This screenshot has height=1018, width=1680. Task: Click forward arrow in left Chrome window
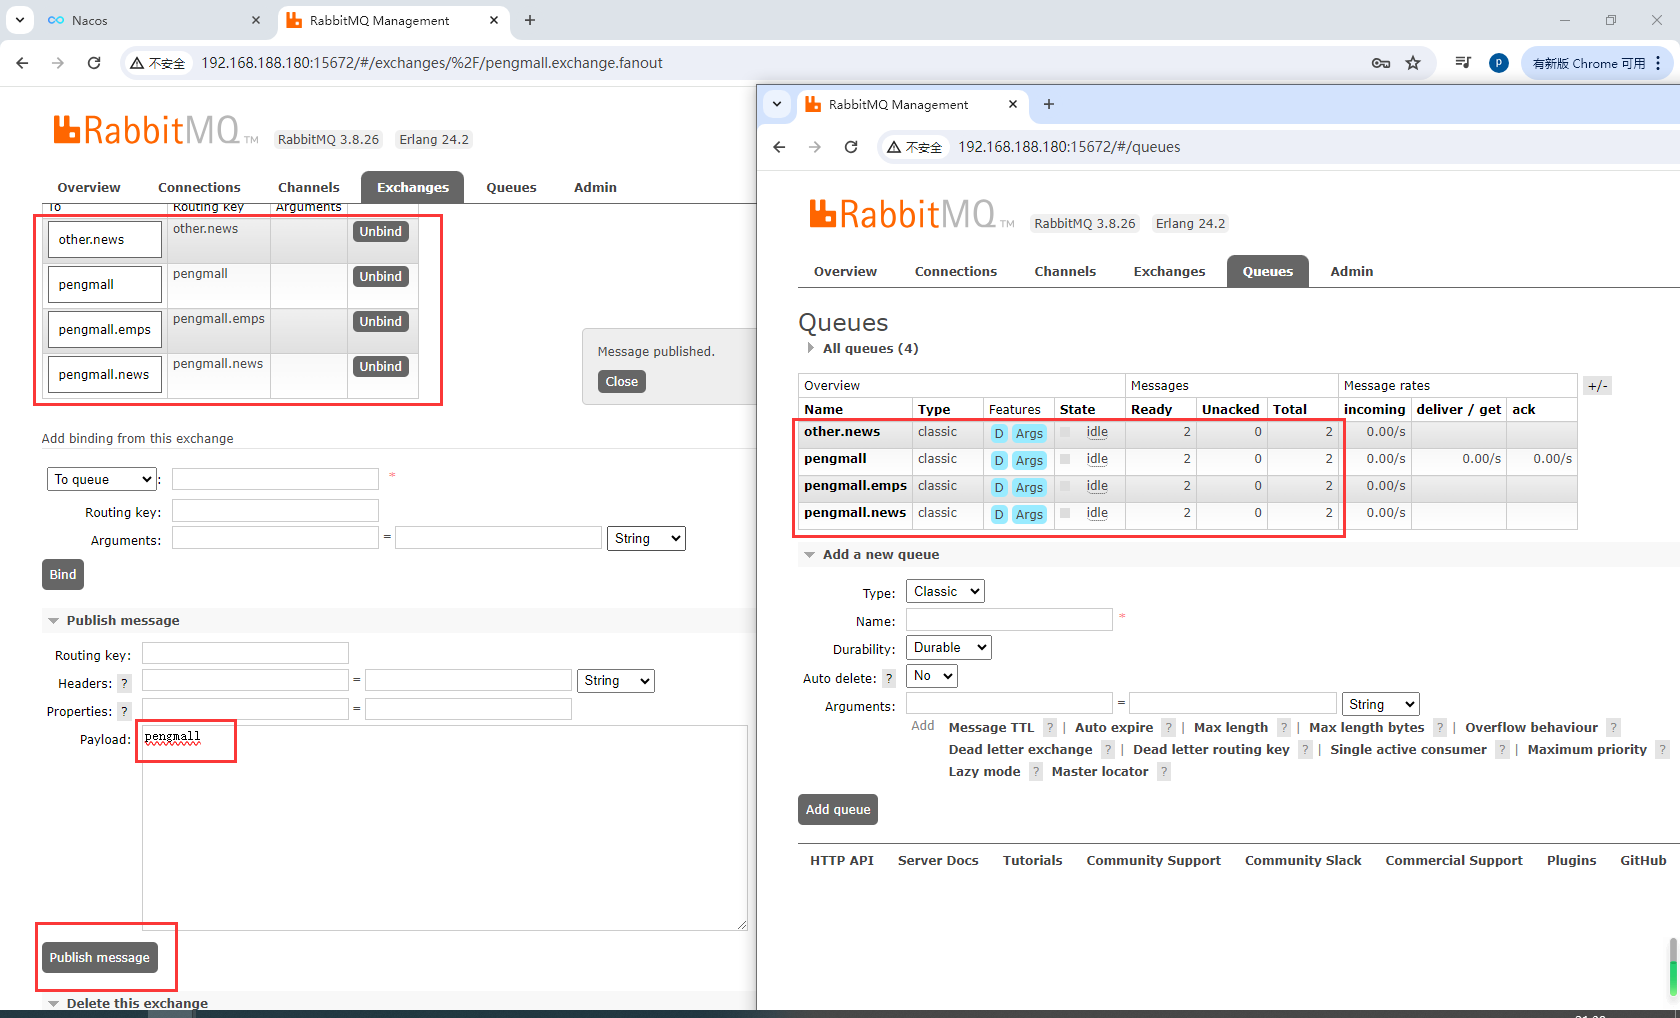[x=58, y=63]
